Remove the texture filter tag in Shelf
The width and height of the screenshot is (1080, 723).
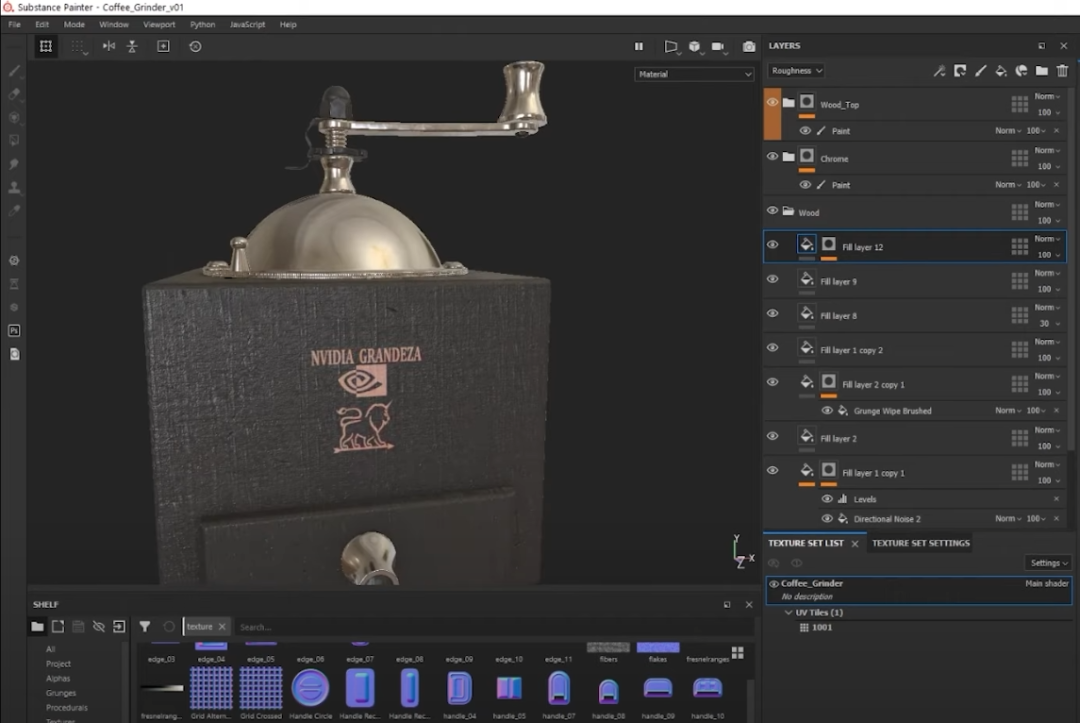[222, 627]
